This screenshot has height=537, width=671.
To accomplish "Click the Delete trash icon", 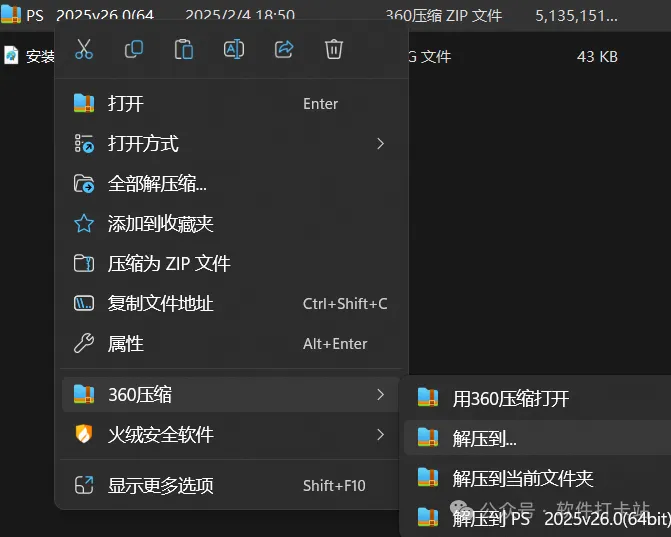I will pyautogui.click(x=334, y=49).
